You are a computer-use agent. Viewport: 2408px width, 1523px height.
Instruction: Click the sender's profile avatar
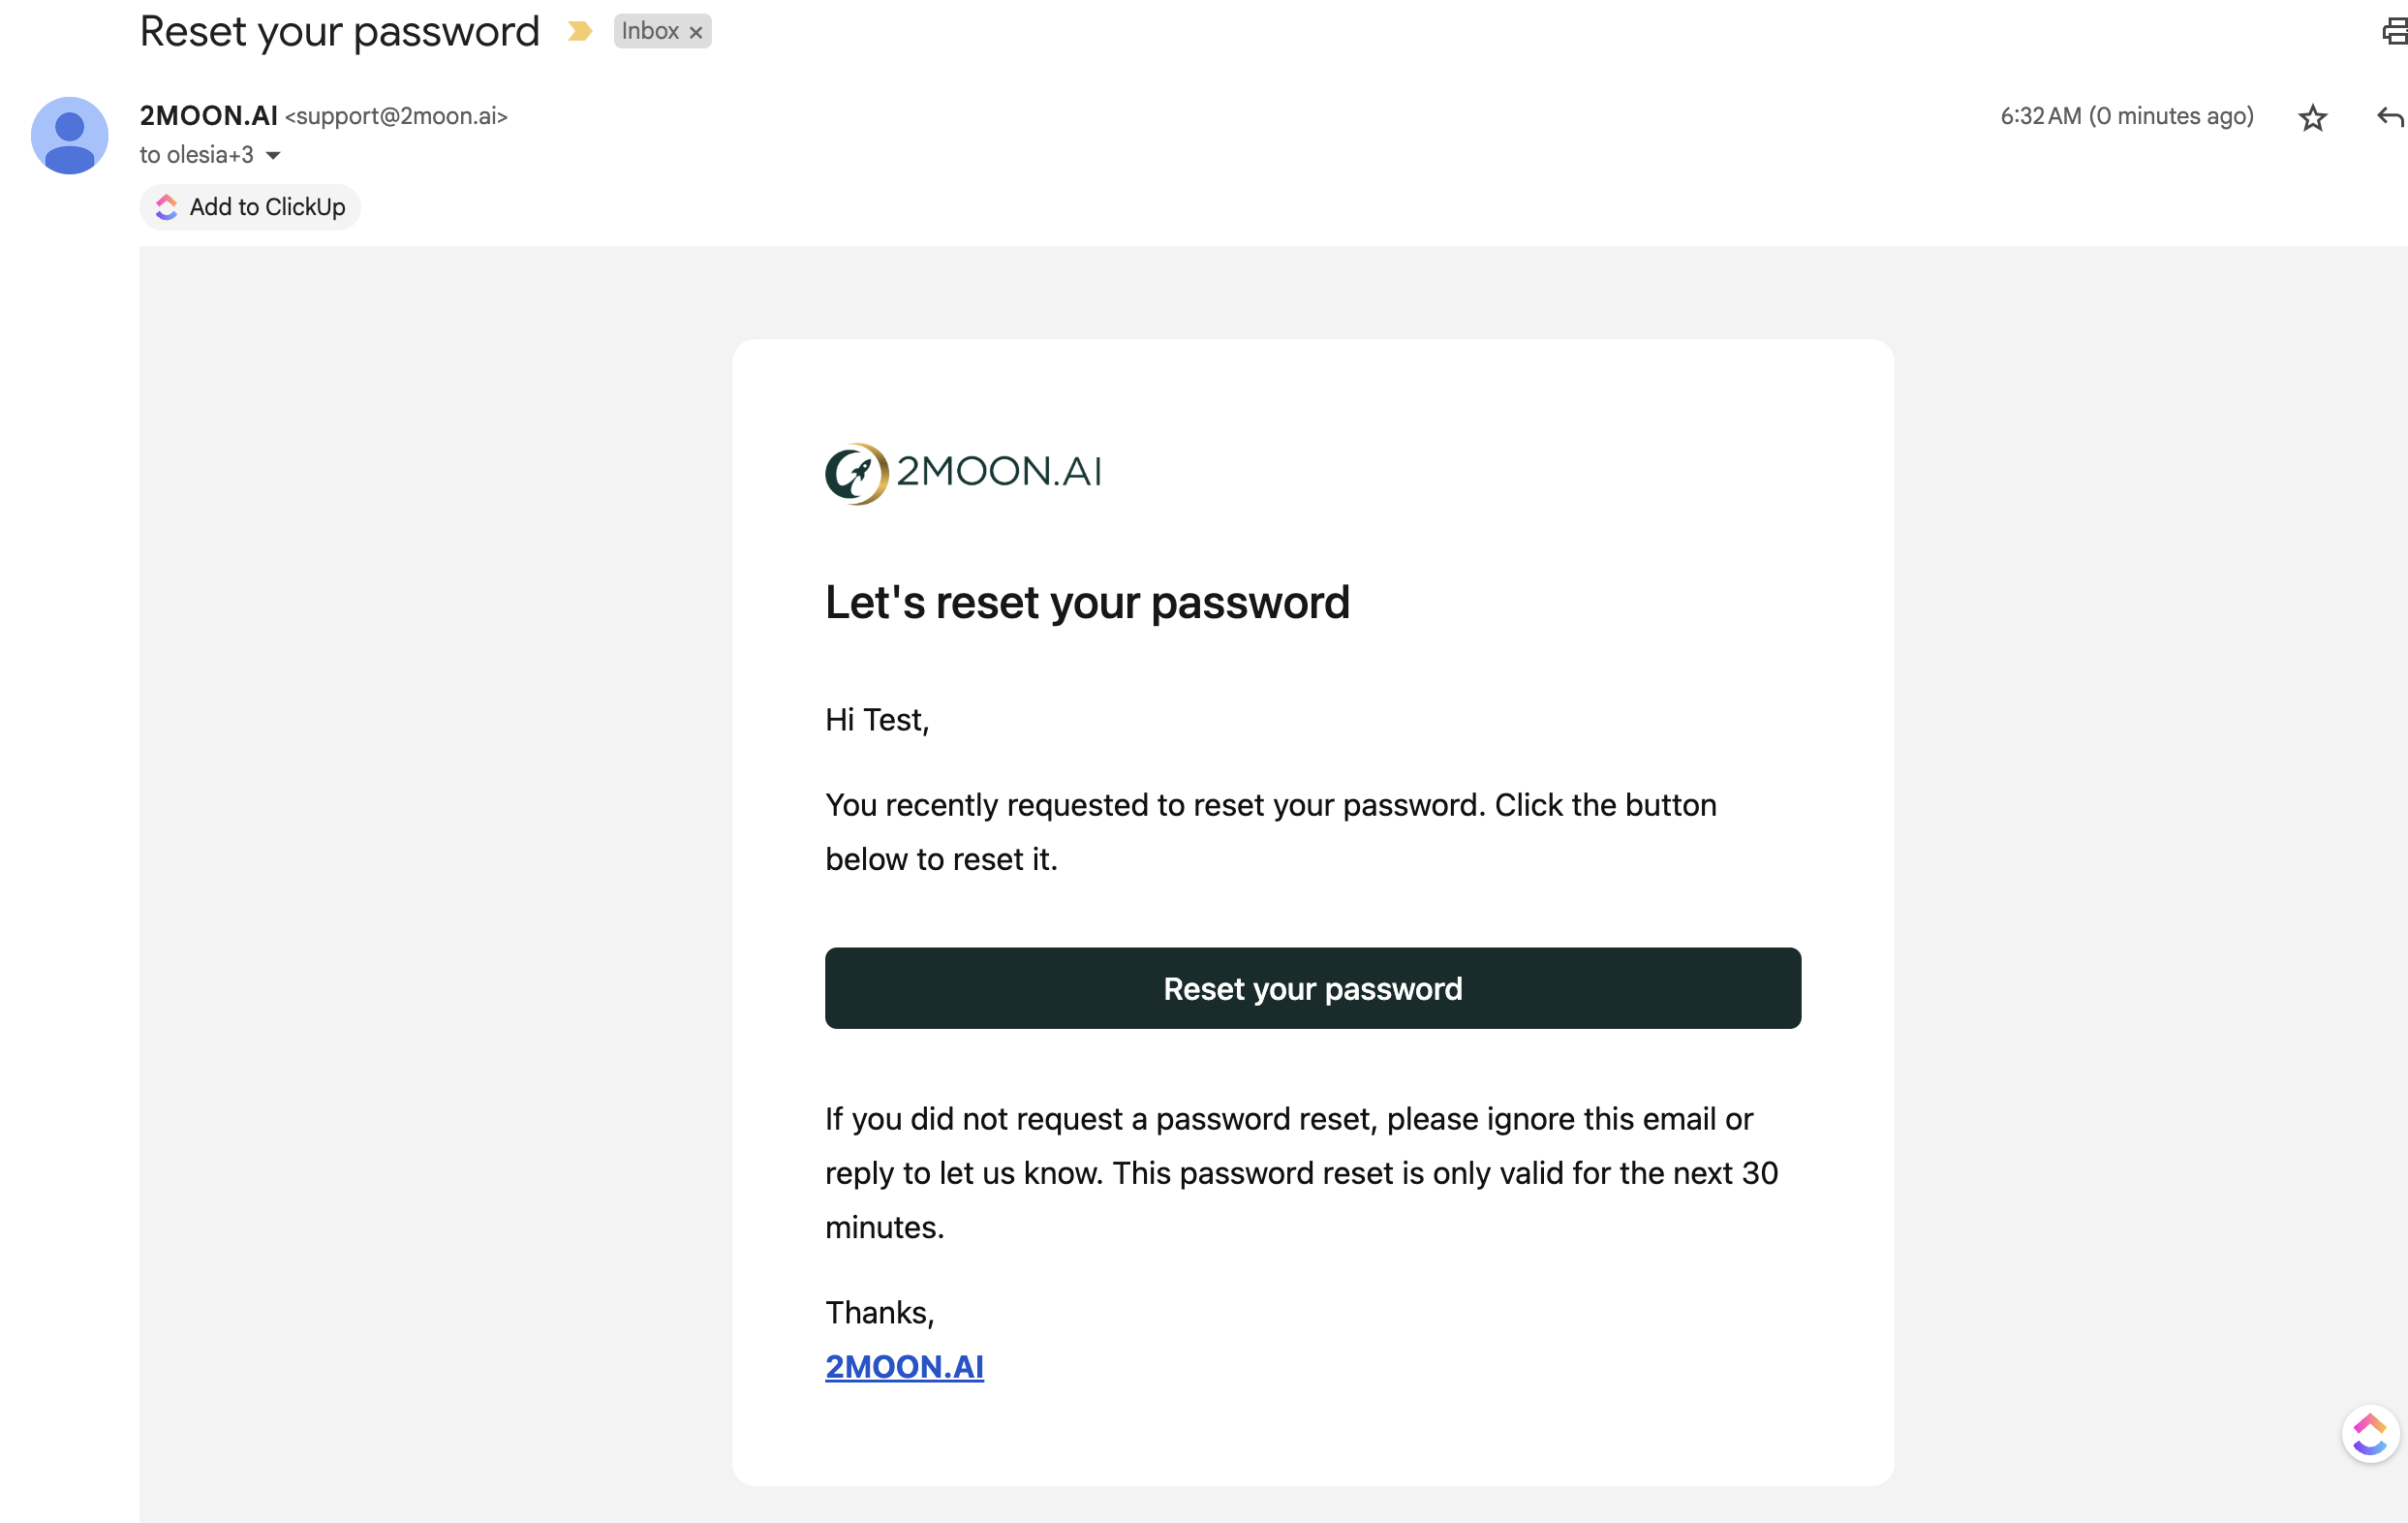coord(69,135)
